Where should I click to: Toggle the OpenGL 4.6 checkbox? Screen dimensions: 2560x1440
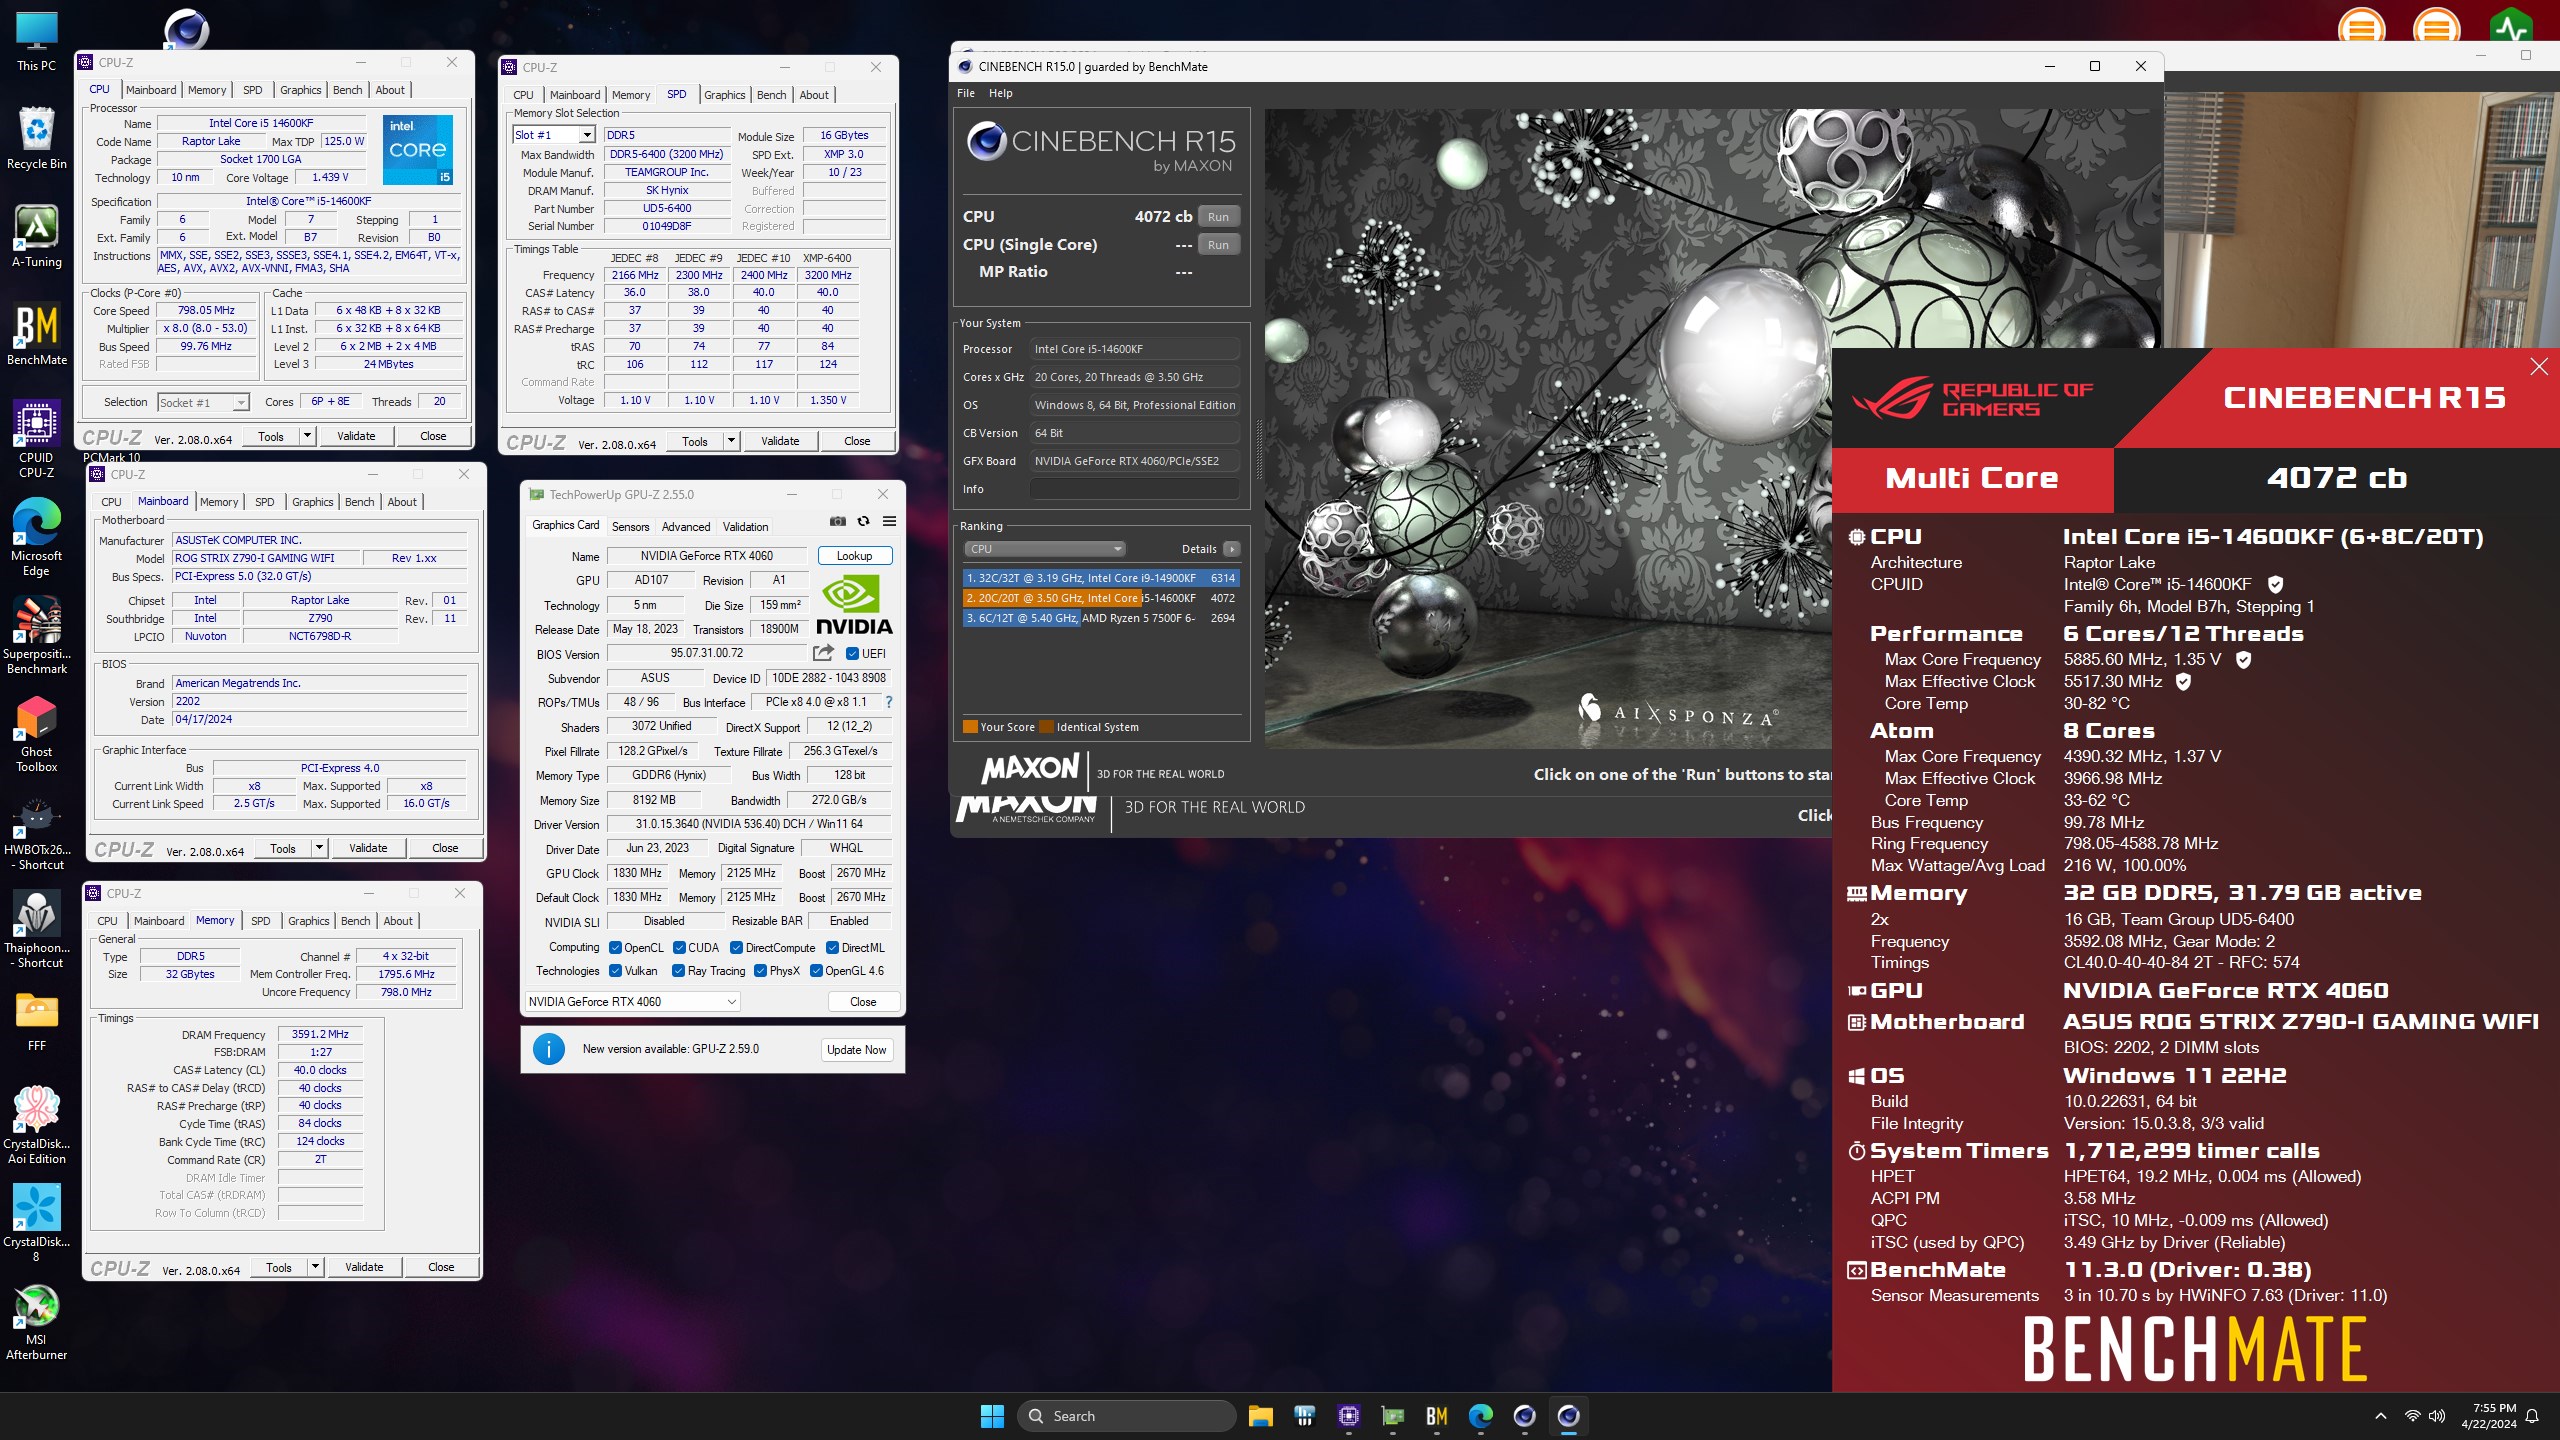[816, 971]
